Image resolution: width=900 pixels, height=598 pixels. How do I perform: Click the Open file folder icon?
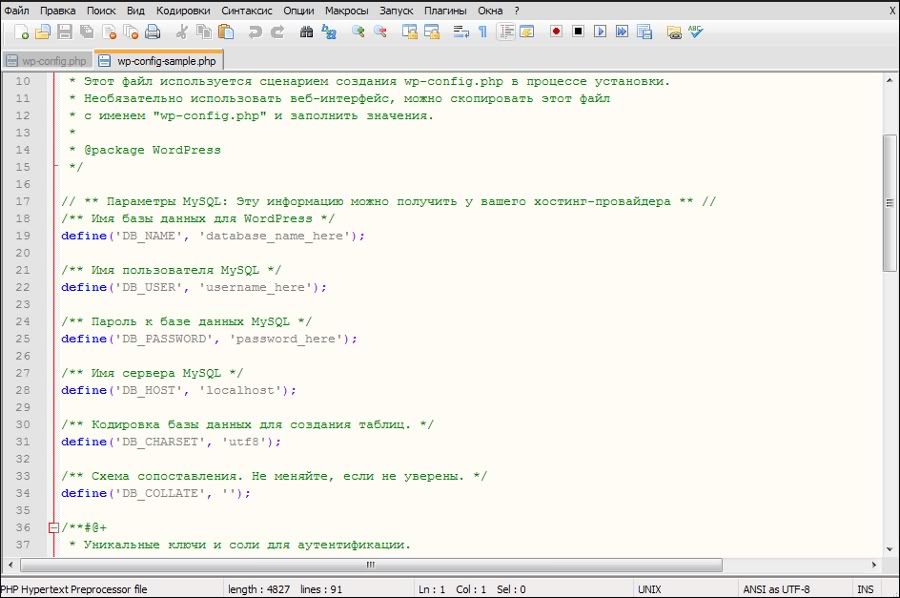click(x=43, y=32)
